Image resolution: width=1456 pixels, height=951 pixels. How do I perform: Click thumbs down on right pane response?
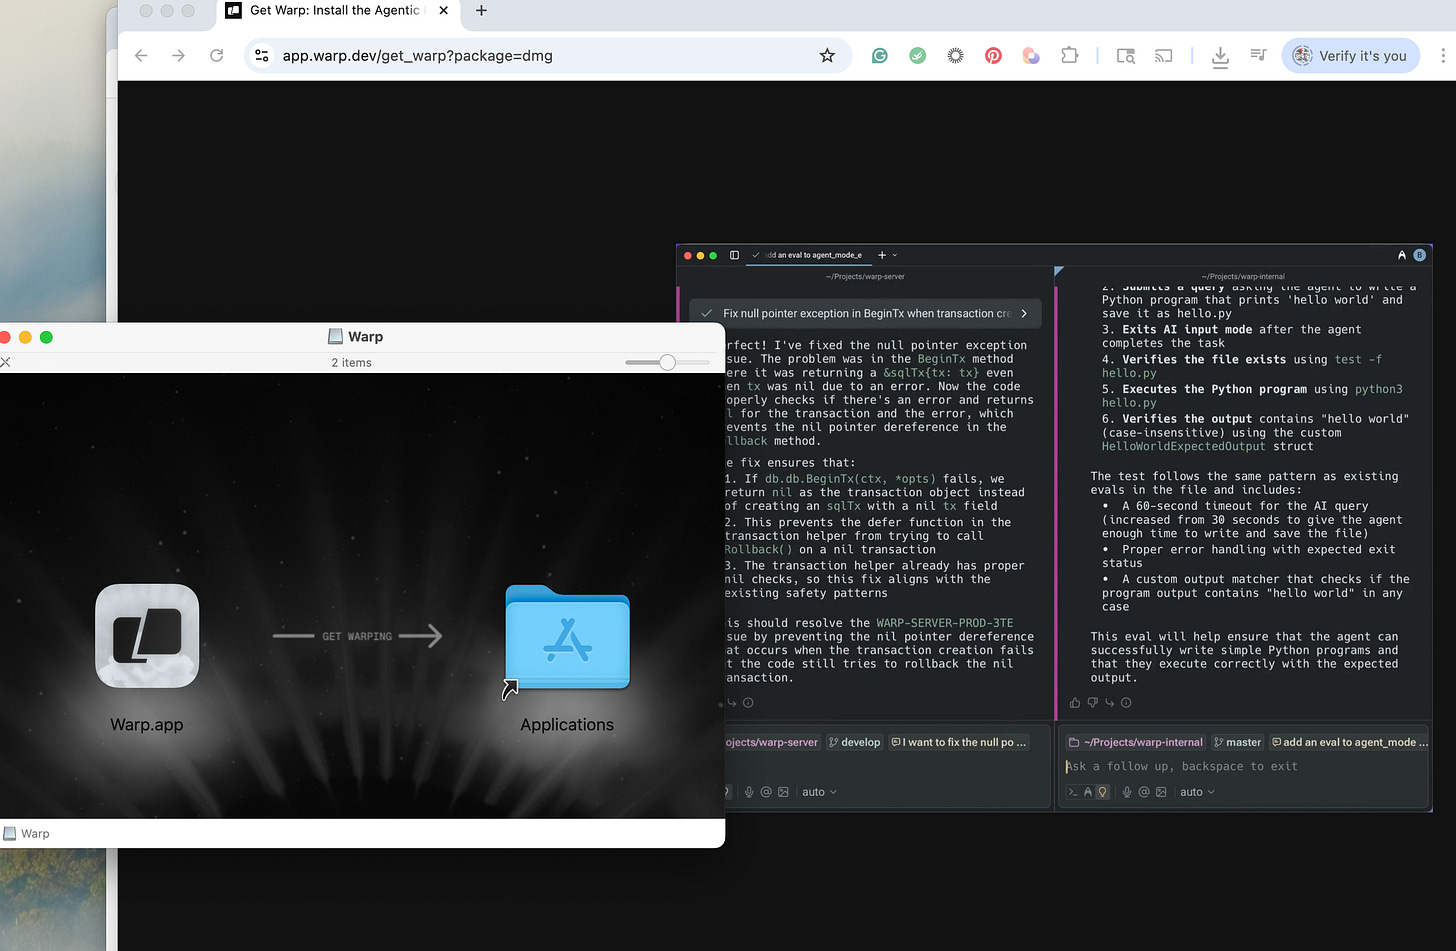(1092, 702)
